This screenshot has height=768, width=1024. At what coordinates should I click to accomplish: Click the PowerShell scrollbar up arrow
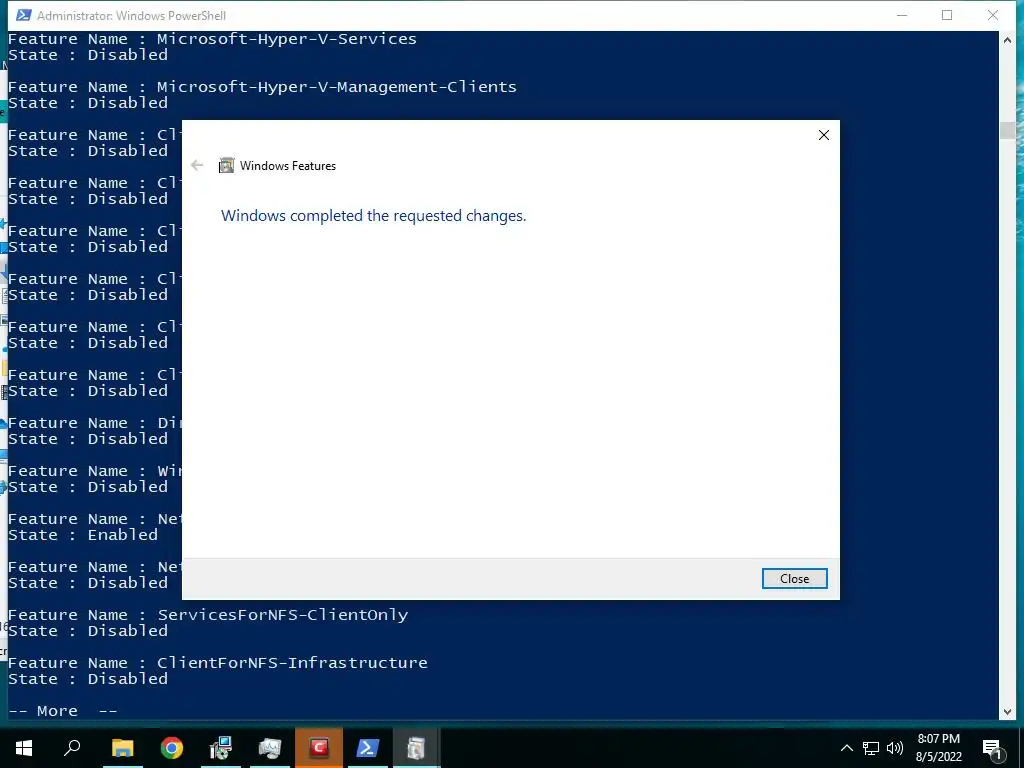pyautogui.click(x=1007, y=40)
